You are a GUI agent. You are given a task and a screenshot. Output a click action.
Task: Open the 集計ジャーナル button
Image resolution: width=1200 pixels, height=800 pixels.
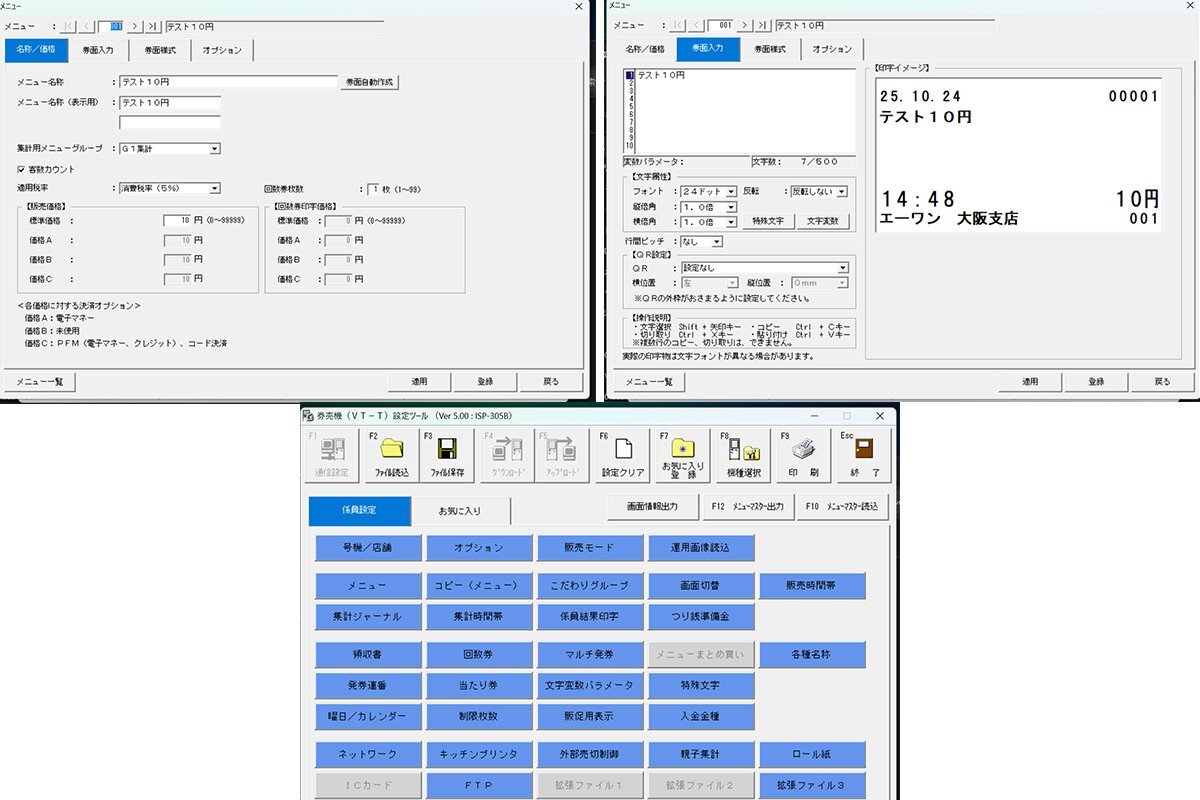(x=367, y=617)
